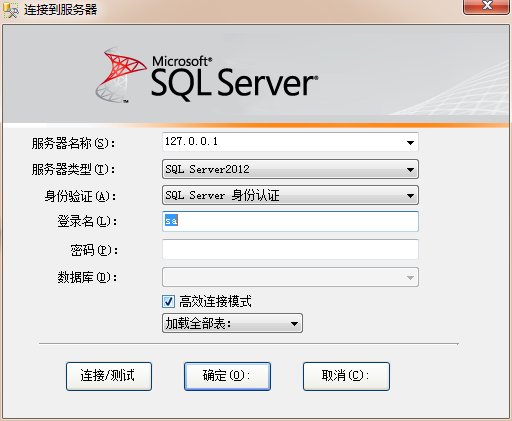Close the 连接到服务器 dialog
Screen dimensions: 512x421
[486, 6]
